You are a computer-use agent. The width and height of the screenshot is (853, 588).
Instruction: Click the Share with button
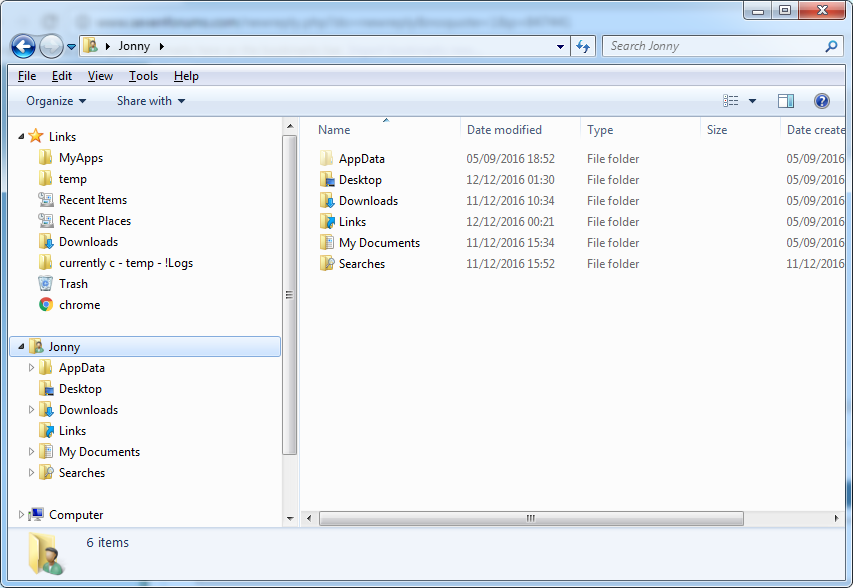[x=151, y=101]
